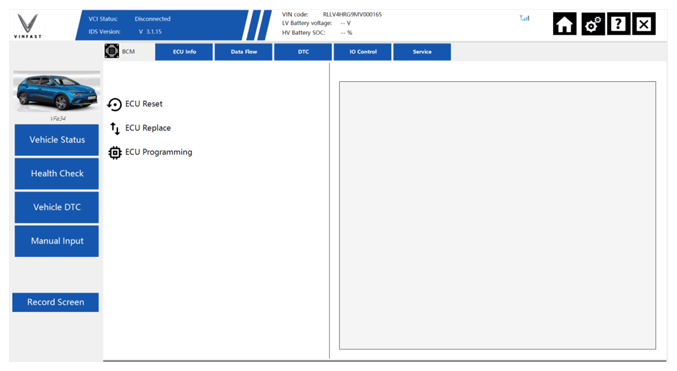Open the DTC tab

click(x=303, y=52)
